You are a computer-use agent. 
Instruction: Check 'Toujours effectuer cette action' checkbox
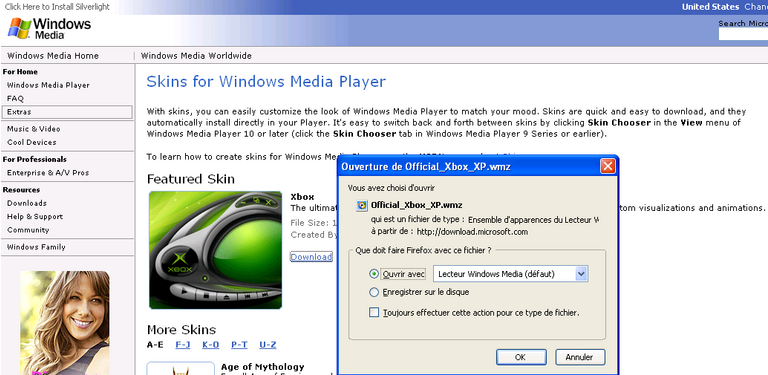click(374, 312)
